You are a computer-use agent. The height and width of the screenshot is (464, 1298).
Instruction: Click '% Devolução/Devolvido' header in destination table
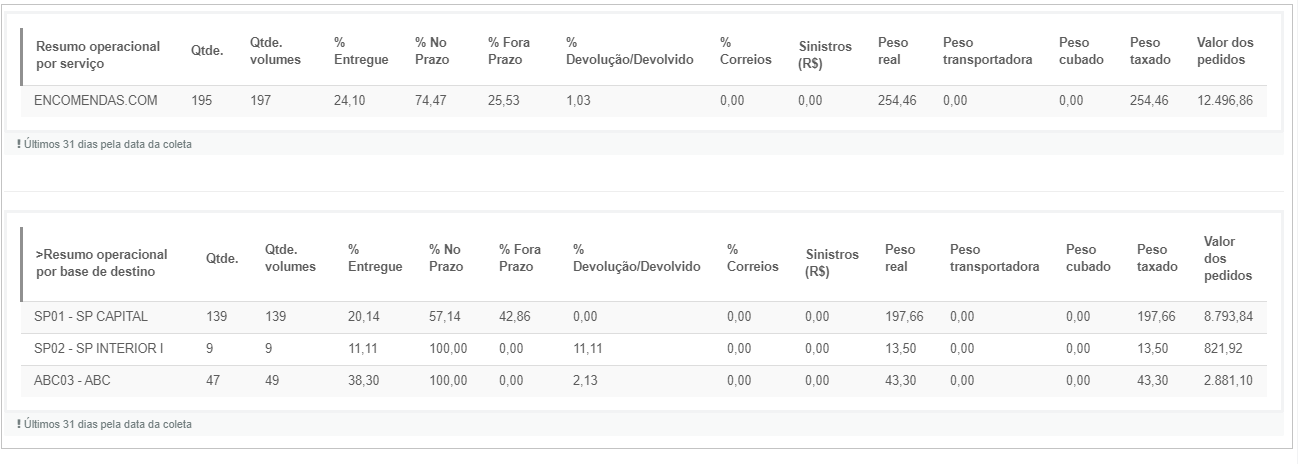click(x=637, y=258)
